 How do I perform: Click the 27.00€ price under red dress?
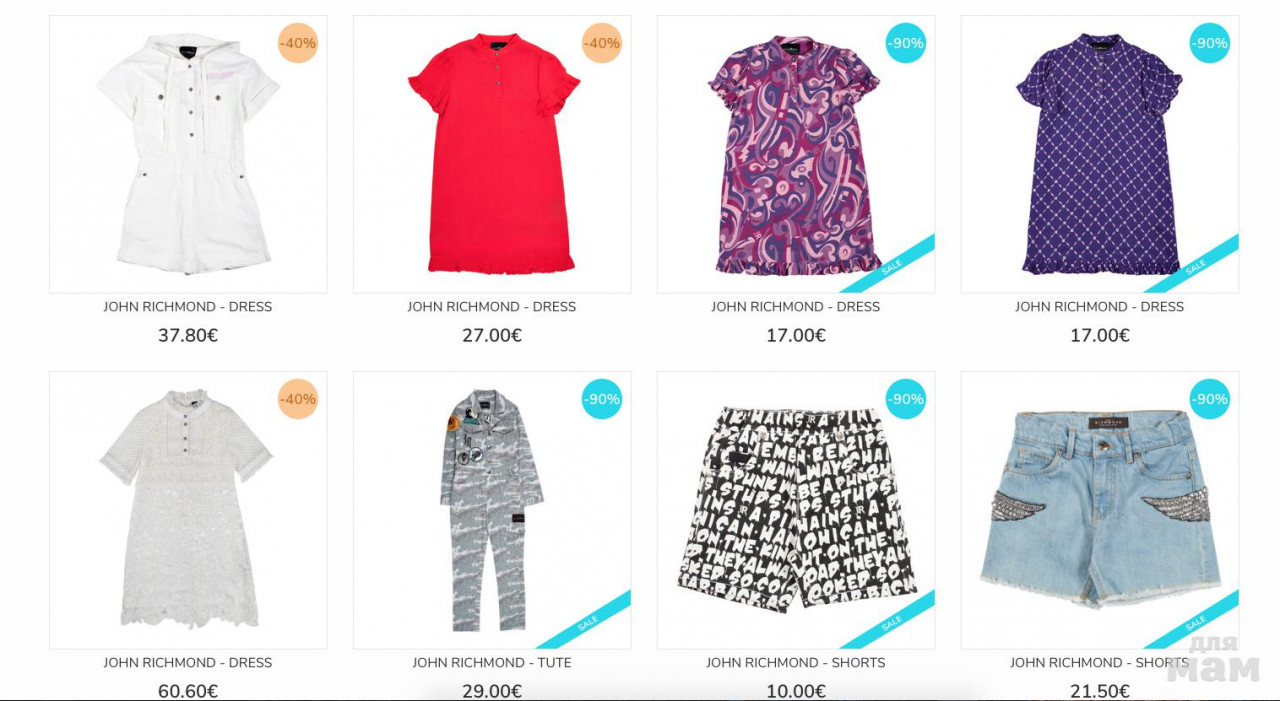[x=492, y=336]
